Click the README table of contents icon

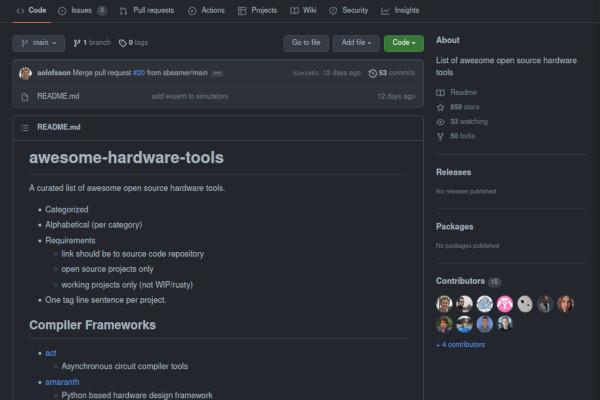point(25,127)
